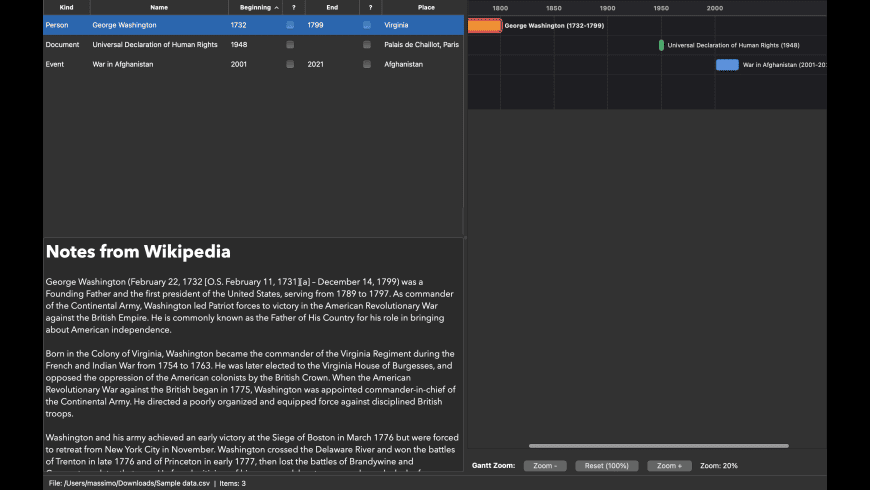The height and width of the screenshot is (490, 870).
Task: Click the 1900 label on timeline ruler
Action: [x=608, y=8]
